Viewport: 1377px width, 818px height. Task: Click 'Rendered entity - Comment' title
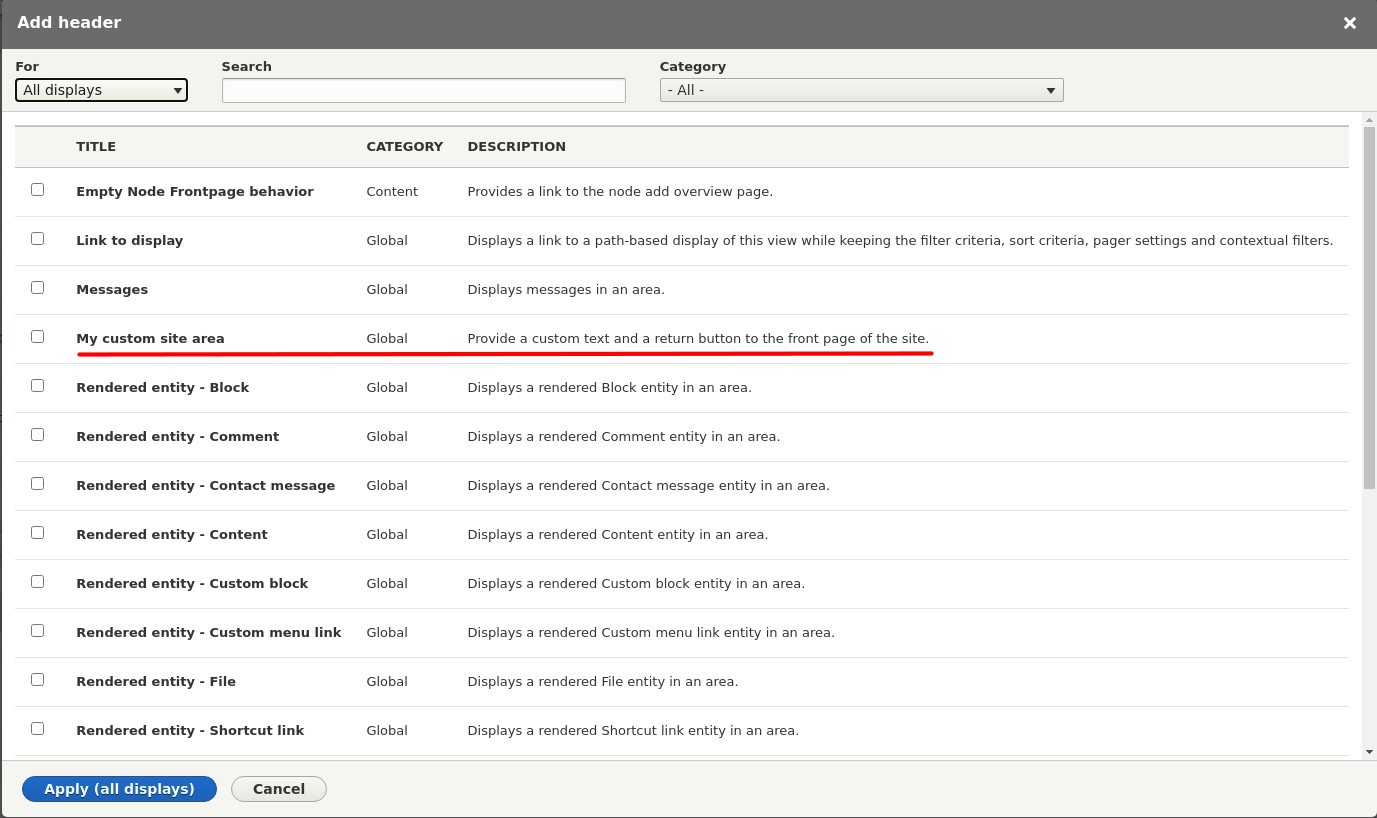coord(178,437)
